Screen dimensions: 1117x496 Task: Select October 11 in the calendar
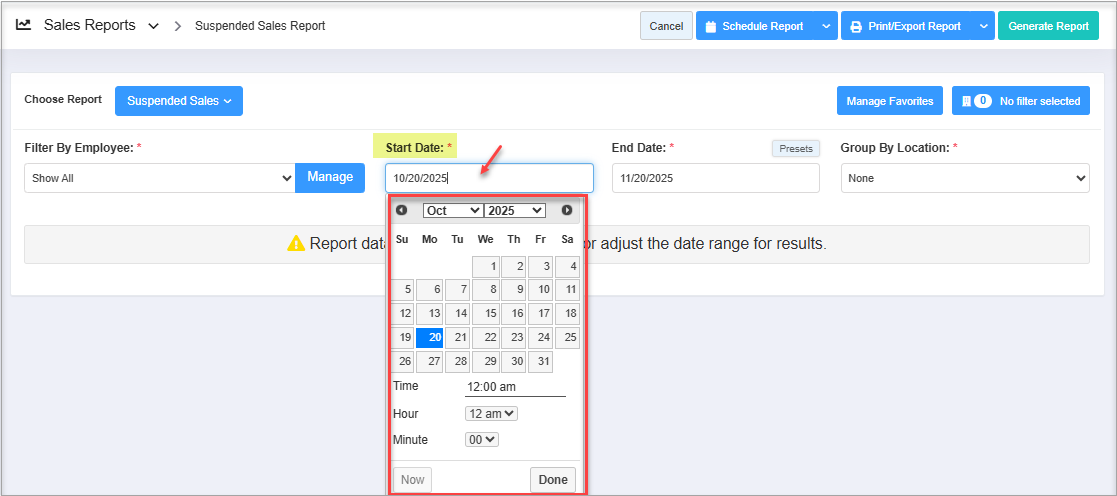[568, 290]
